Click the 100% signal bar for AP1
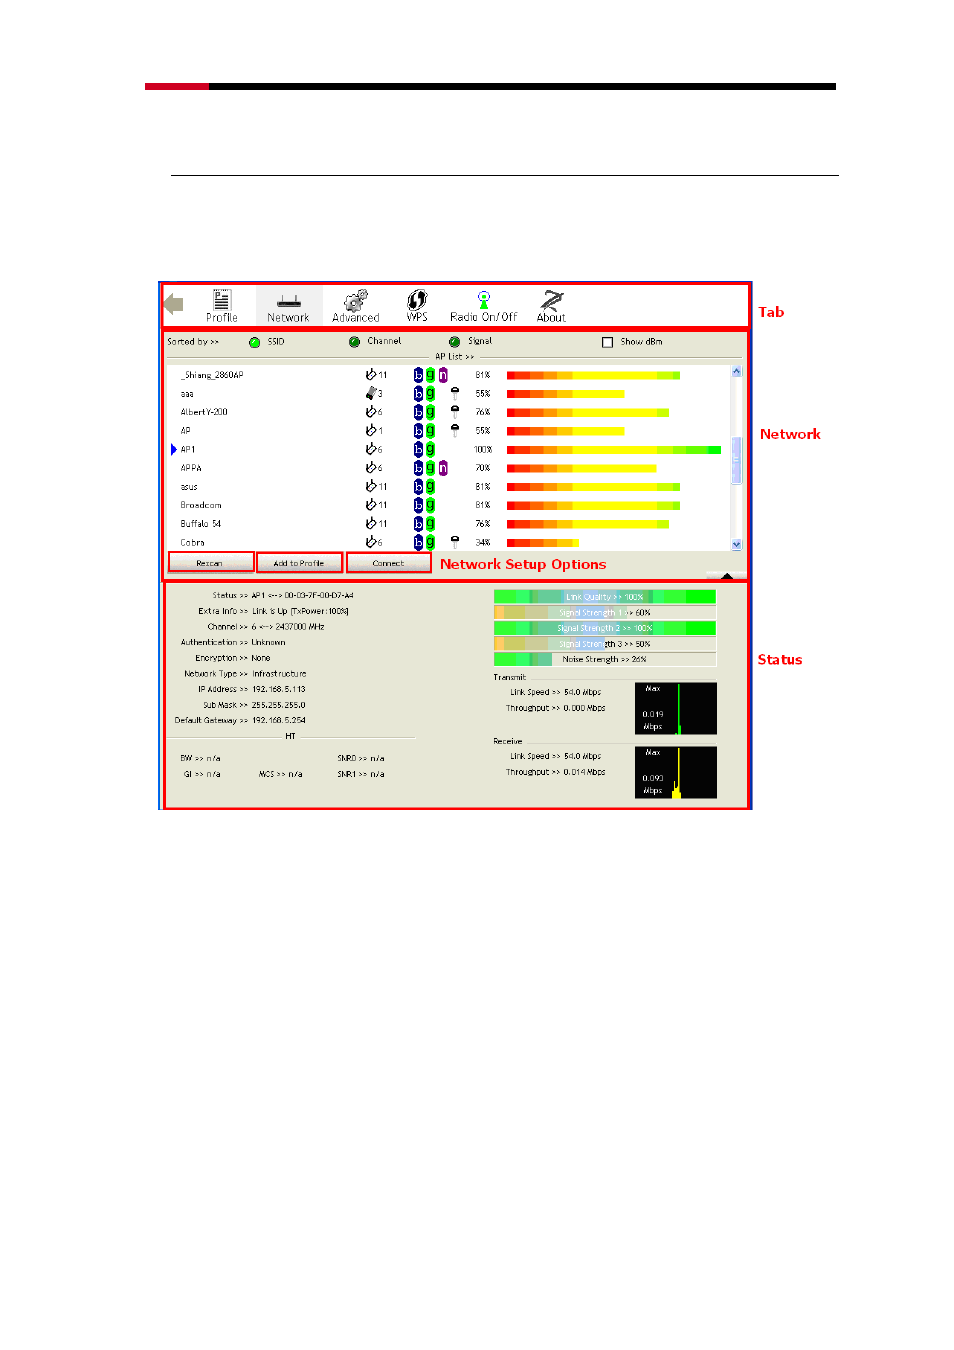Screen dimensions: 954x1350 click(x=614, y=450)
